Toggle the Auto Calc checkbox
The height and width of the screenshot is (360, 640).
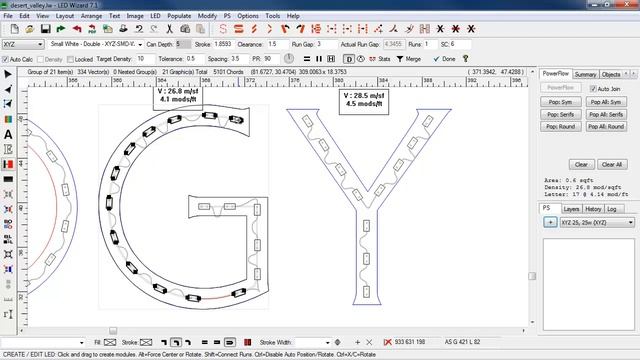pos(5,60)
